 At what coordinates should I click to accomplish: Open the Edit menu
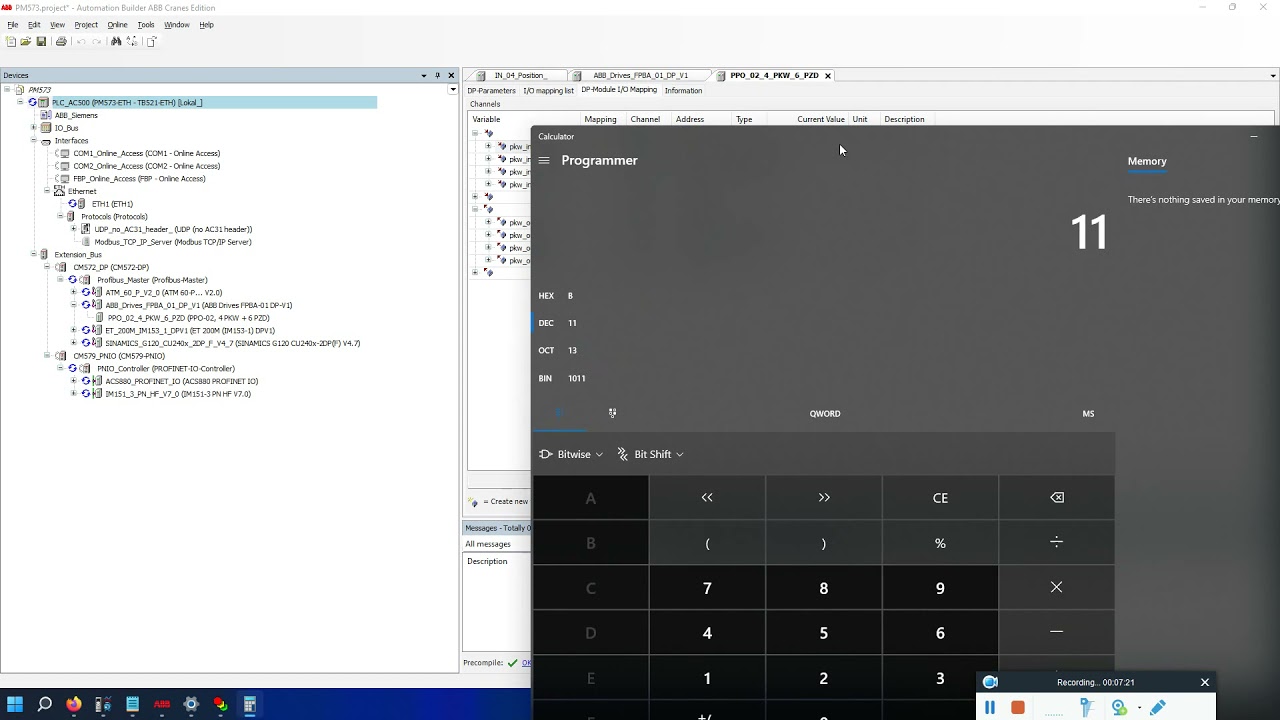(x=34, y=24)
